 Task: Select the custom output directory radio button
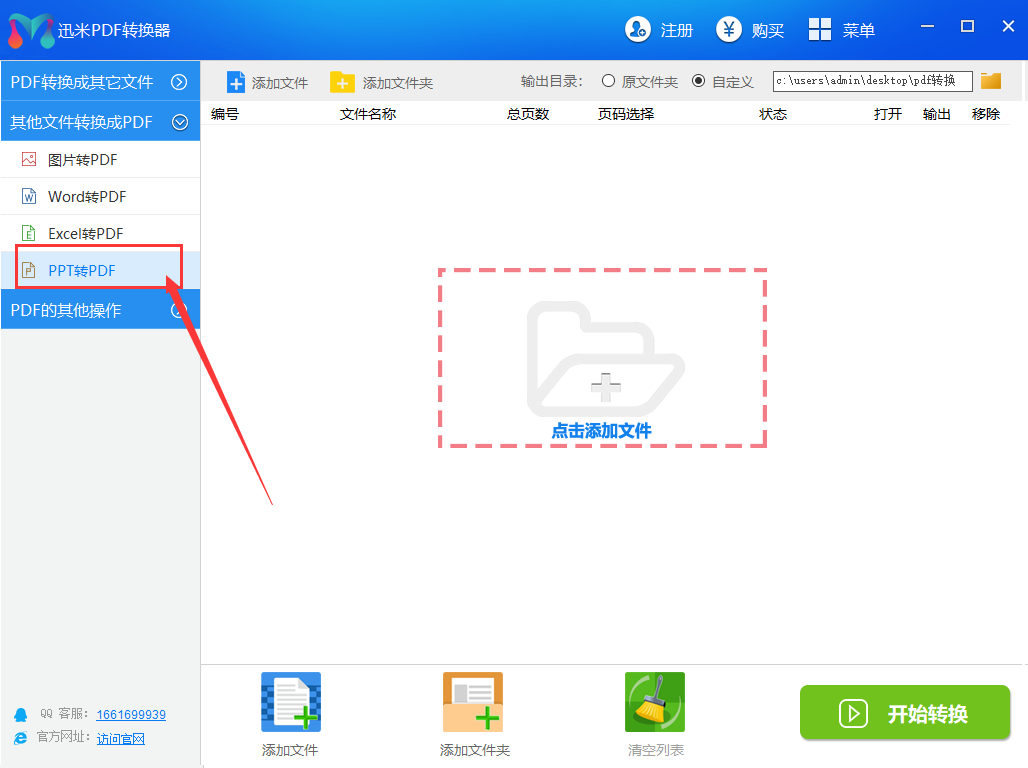click(x=698, y=81)
